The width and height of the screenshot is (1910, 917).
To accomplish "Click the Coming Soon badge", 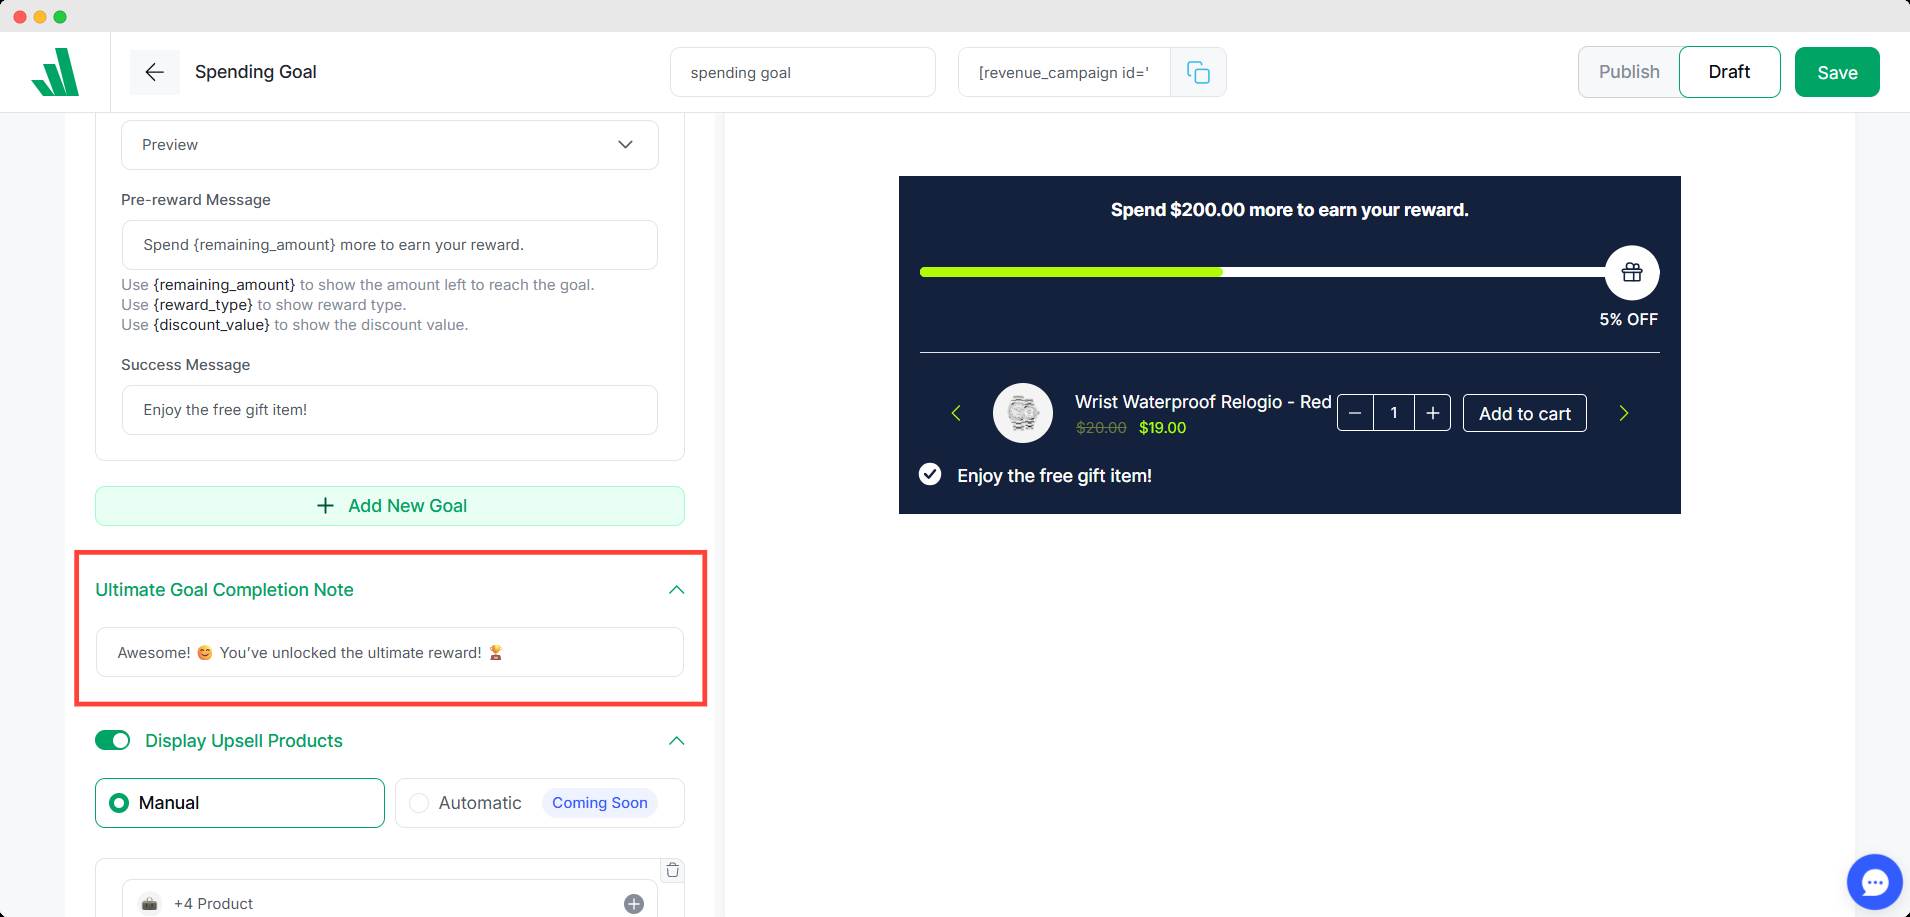I will [600, 803].
